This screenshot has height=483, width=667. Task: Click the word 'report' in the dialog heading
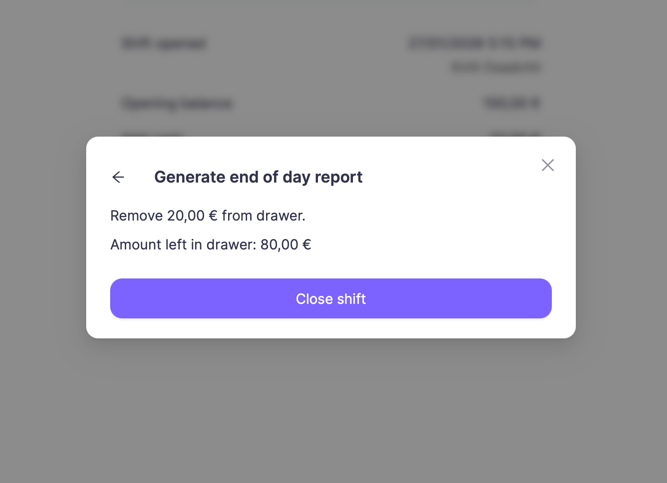tap(338, 177)
